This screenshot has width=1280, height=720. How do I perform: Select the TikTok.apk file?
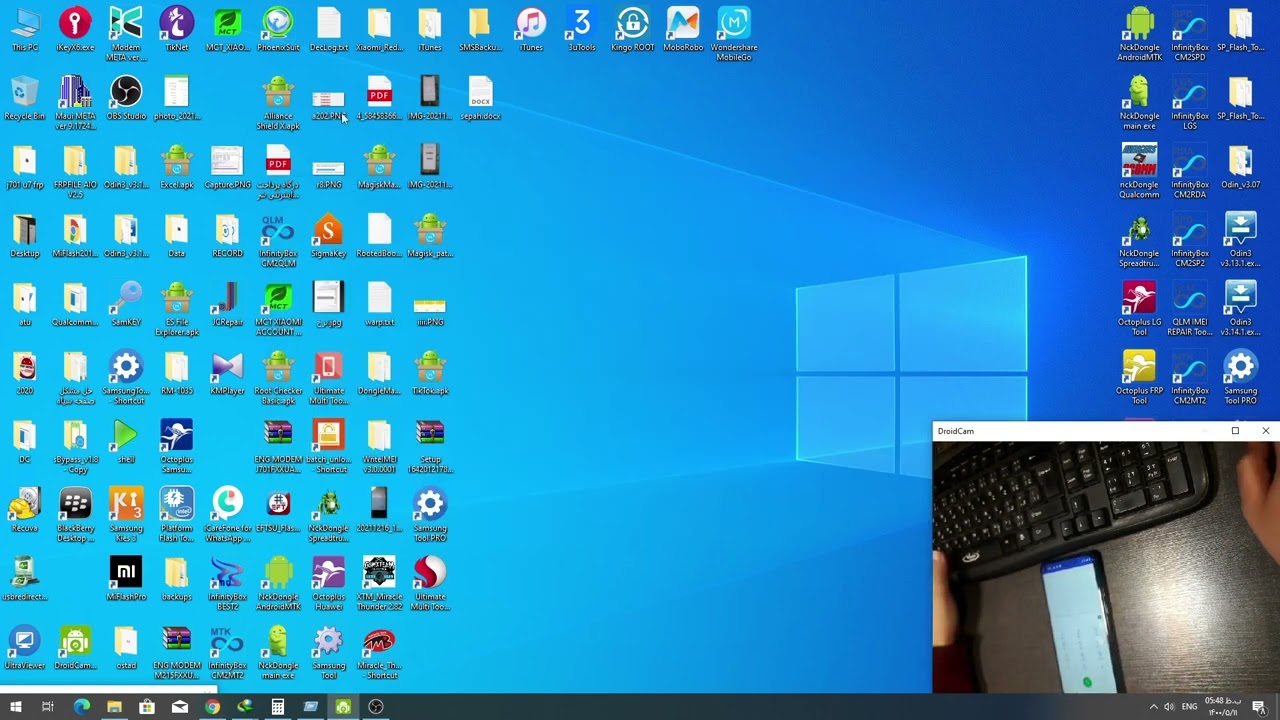click(430, 374)
